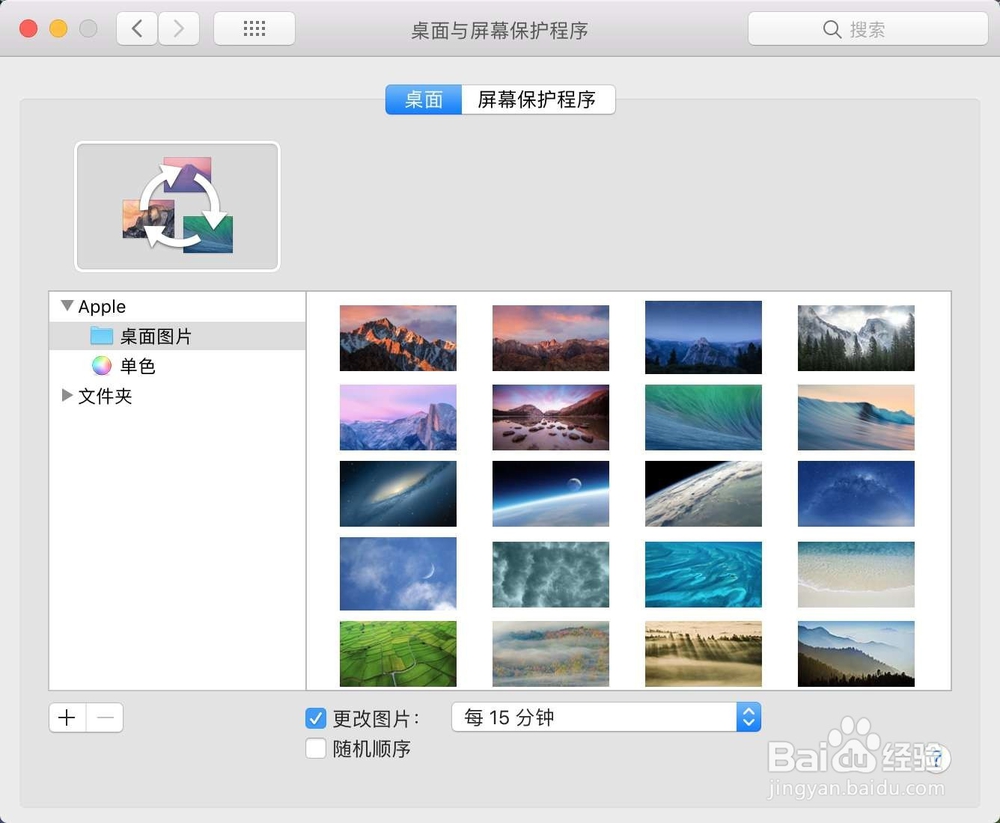
Task: Choose the Milky Way starry sky wallpaper
Action: pyautogui.click(x=856, y=494)
